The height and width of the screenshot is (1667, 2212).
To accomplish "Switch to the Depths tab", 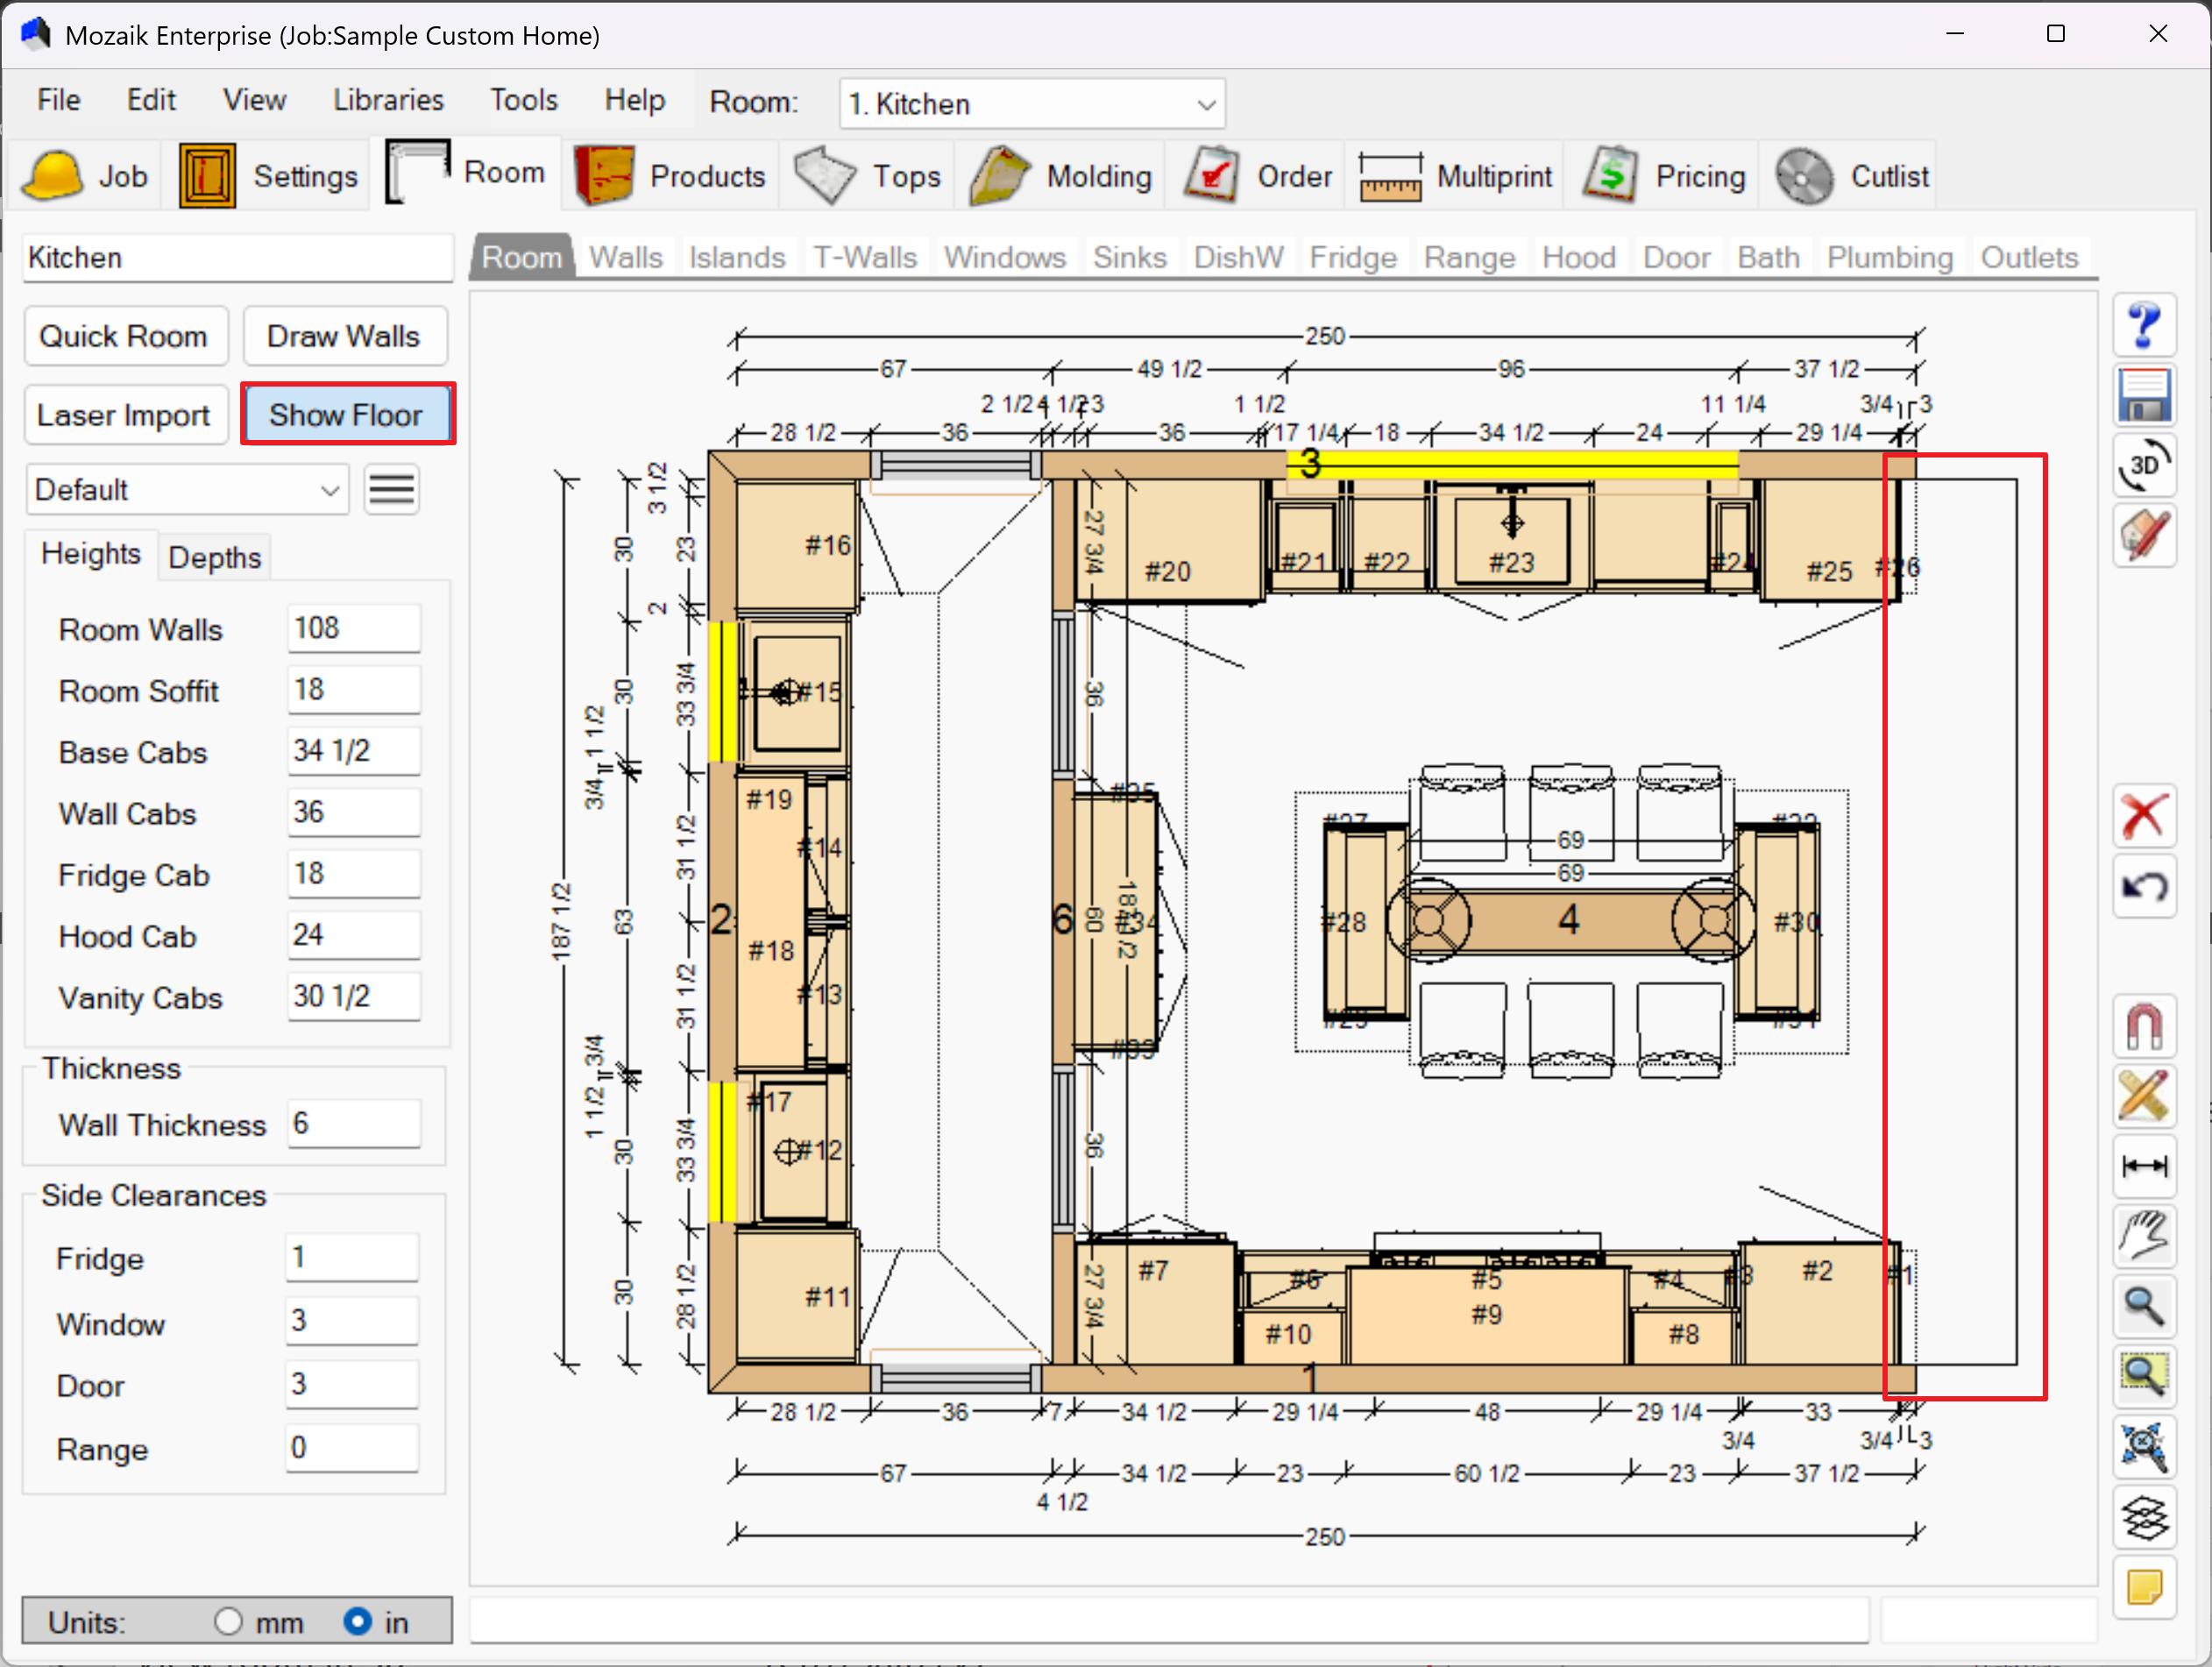I will (x=214, y=557).
